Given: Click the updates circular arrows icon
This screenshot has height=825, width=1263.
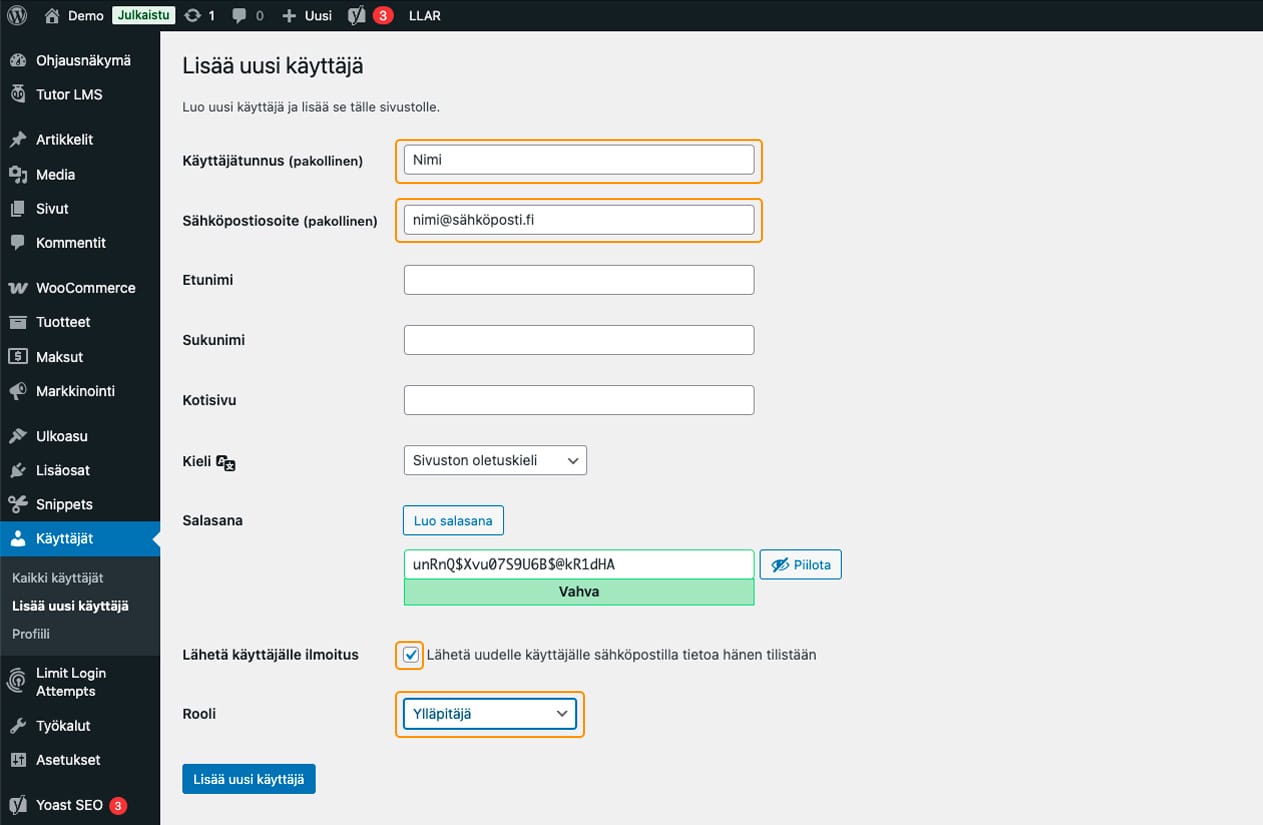Looking at the screenshot, I should pyautogui.click(x=192, y=16).
